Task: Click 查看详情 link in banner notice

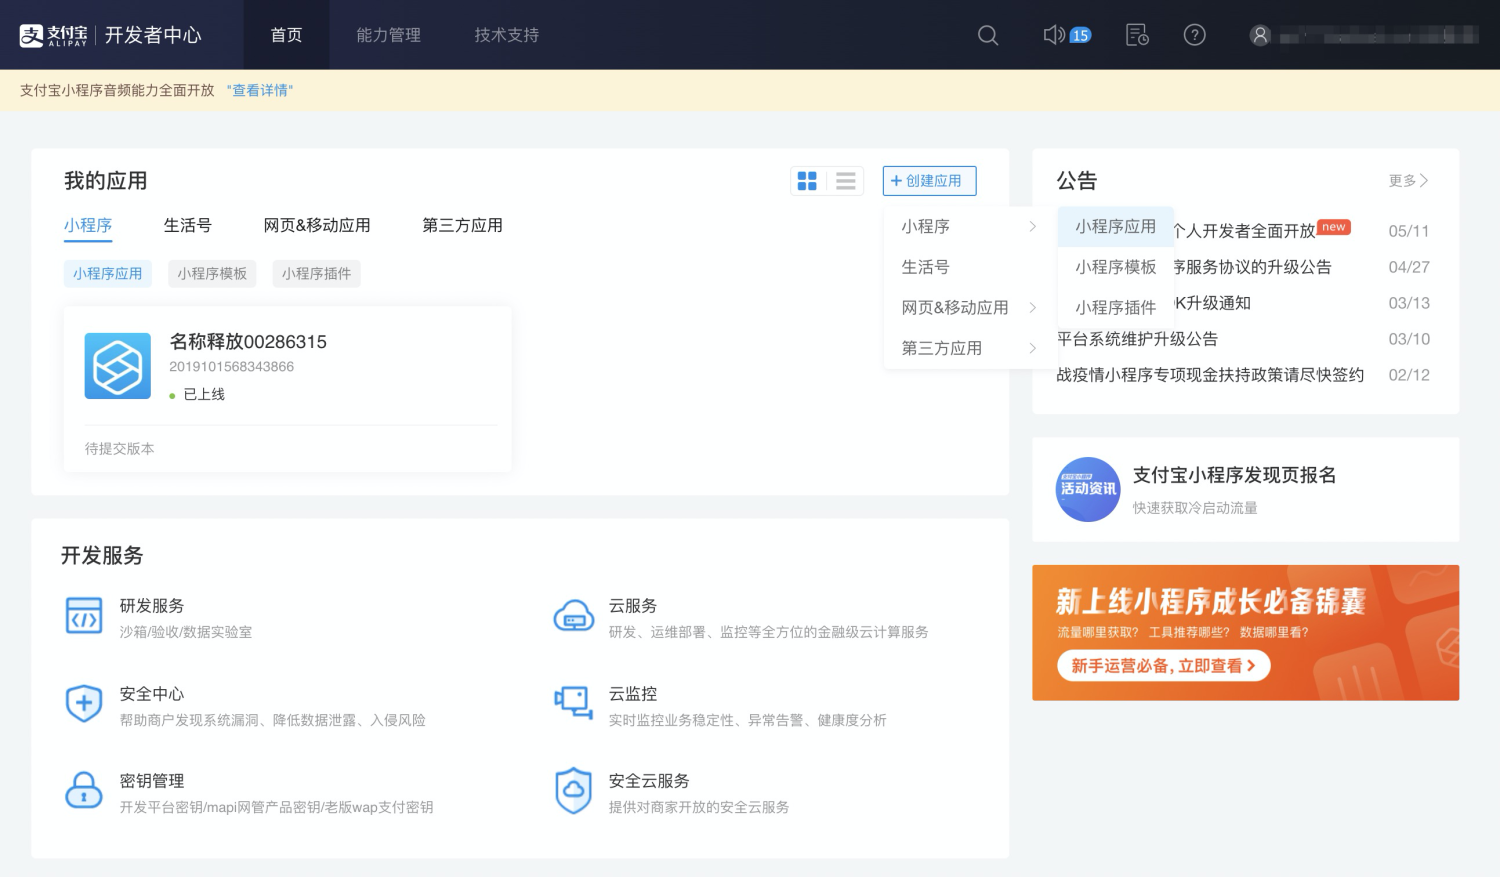Action: point(260,90)
